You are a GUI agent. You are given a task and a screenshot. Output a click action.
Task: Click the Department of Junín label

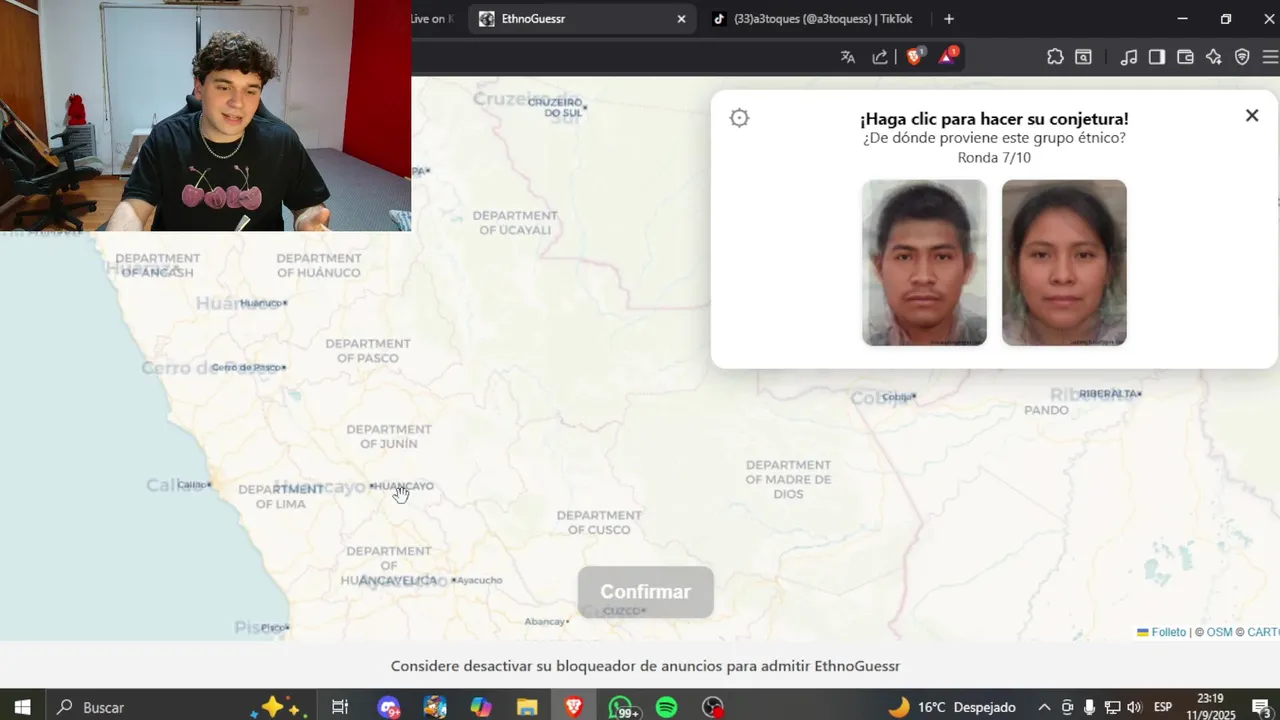tap(389, 436)
